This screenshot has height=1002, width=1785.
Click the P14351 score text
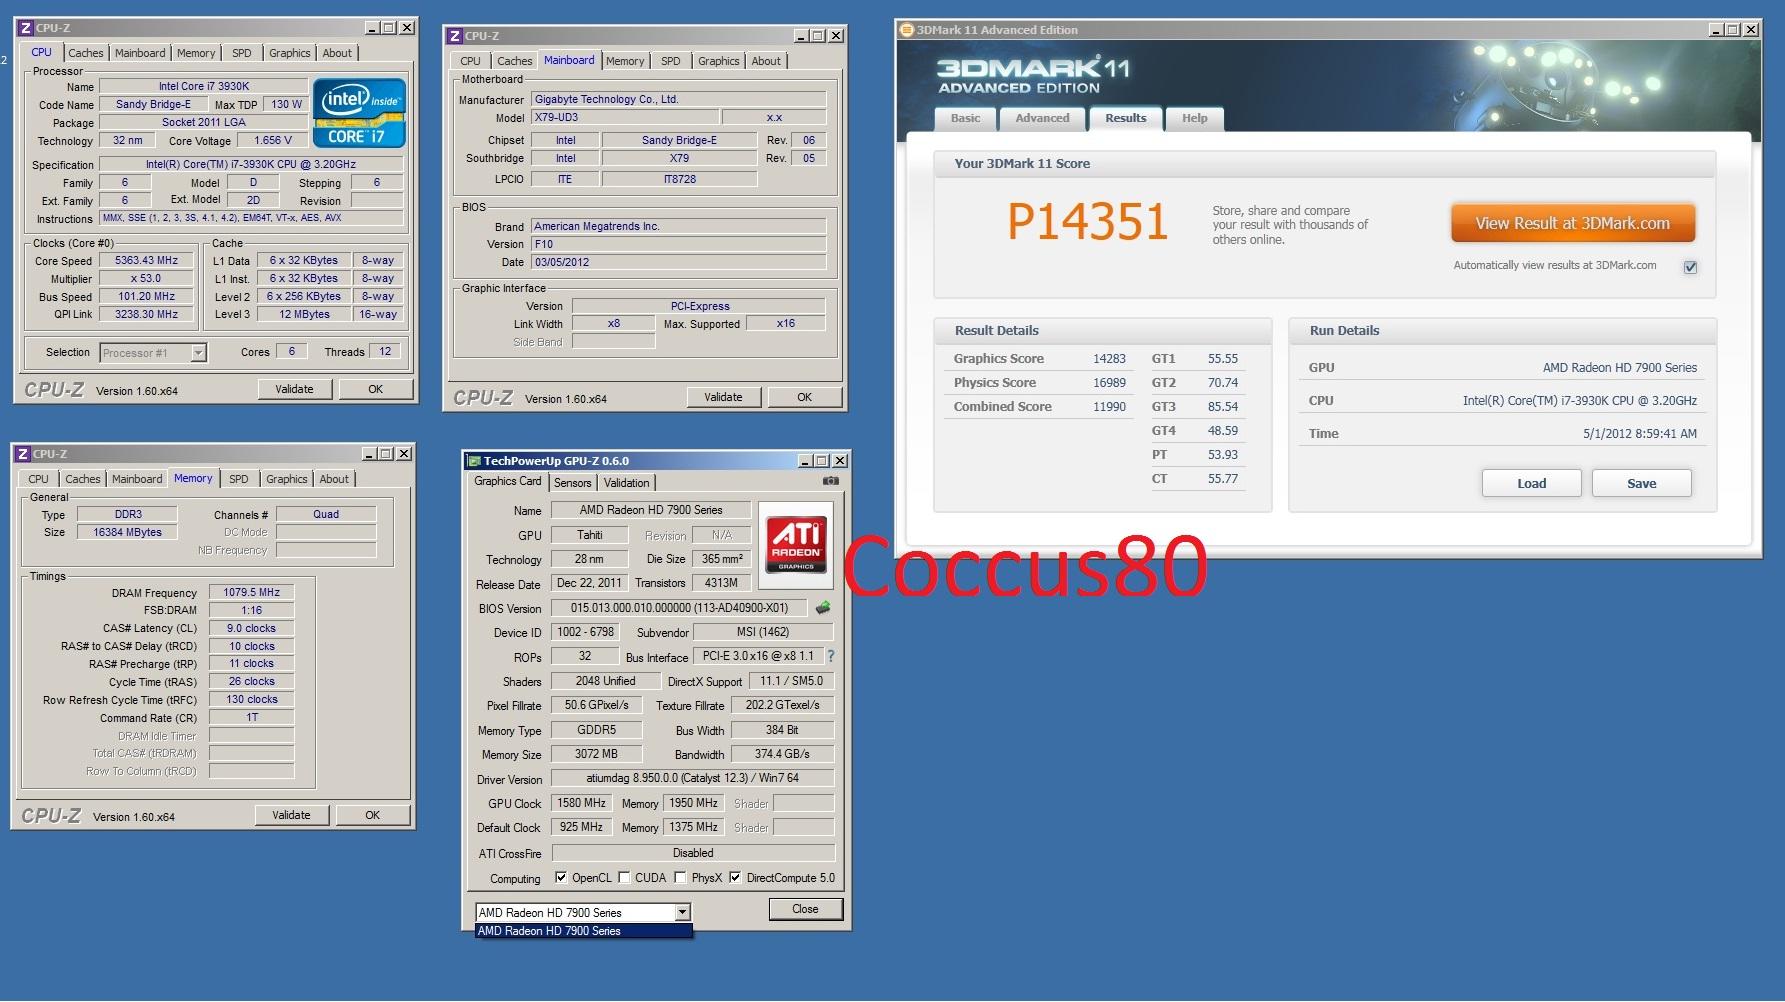(x=1088, y=222)
